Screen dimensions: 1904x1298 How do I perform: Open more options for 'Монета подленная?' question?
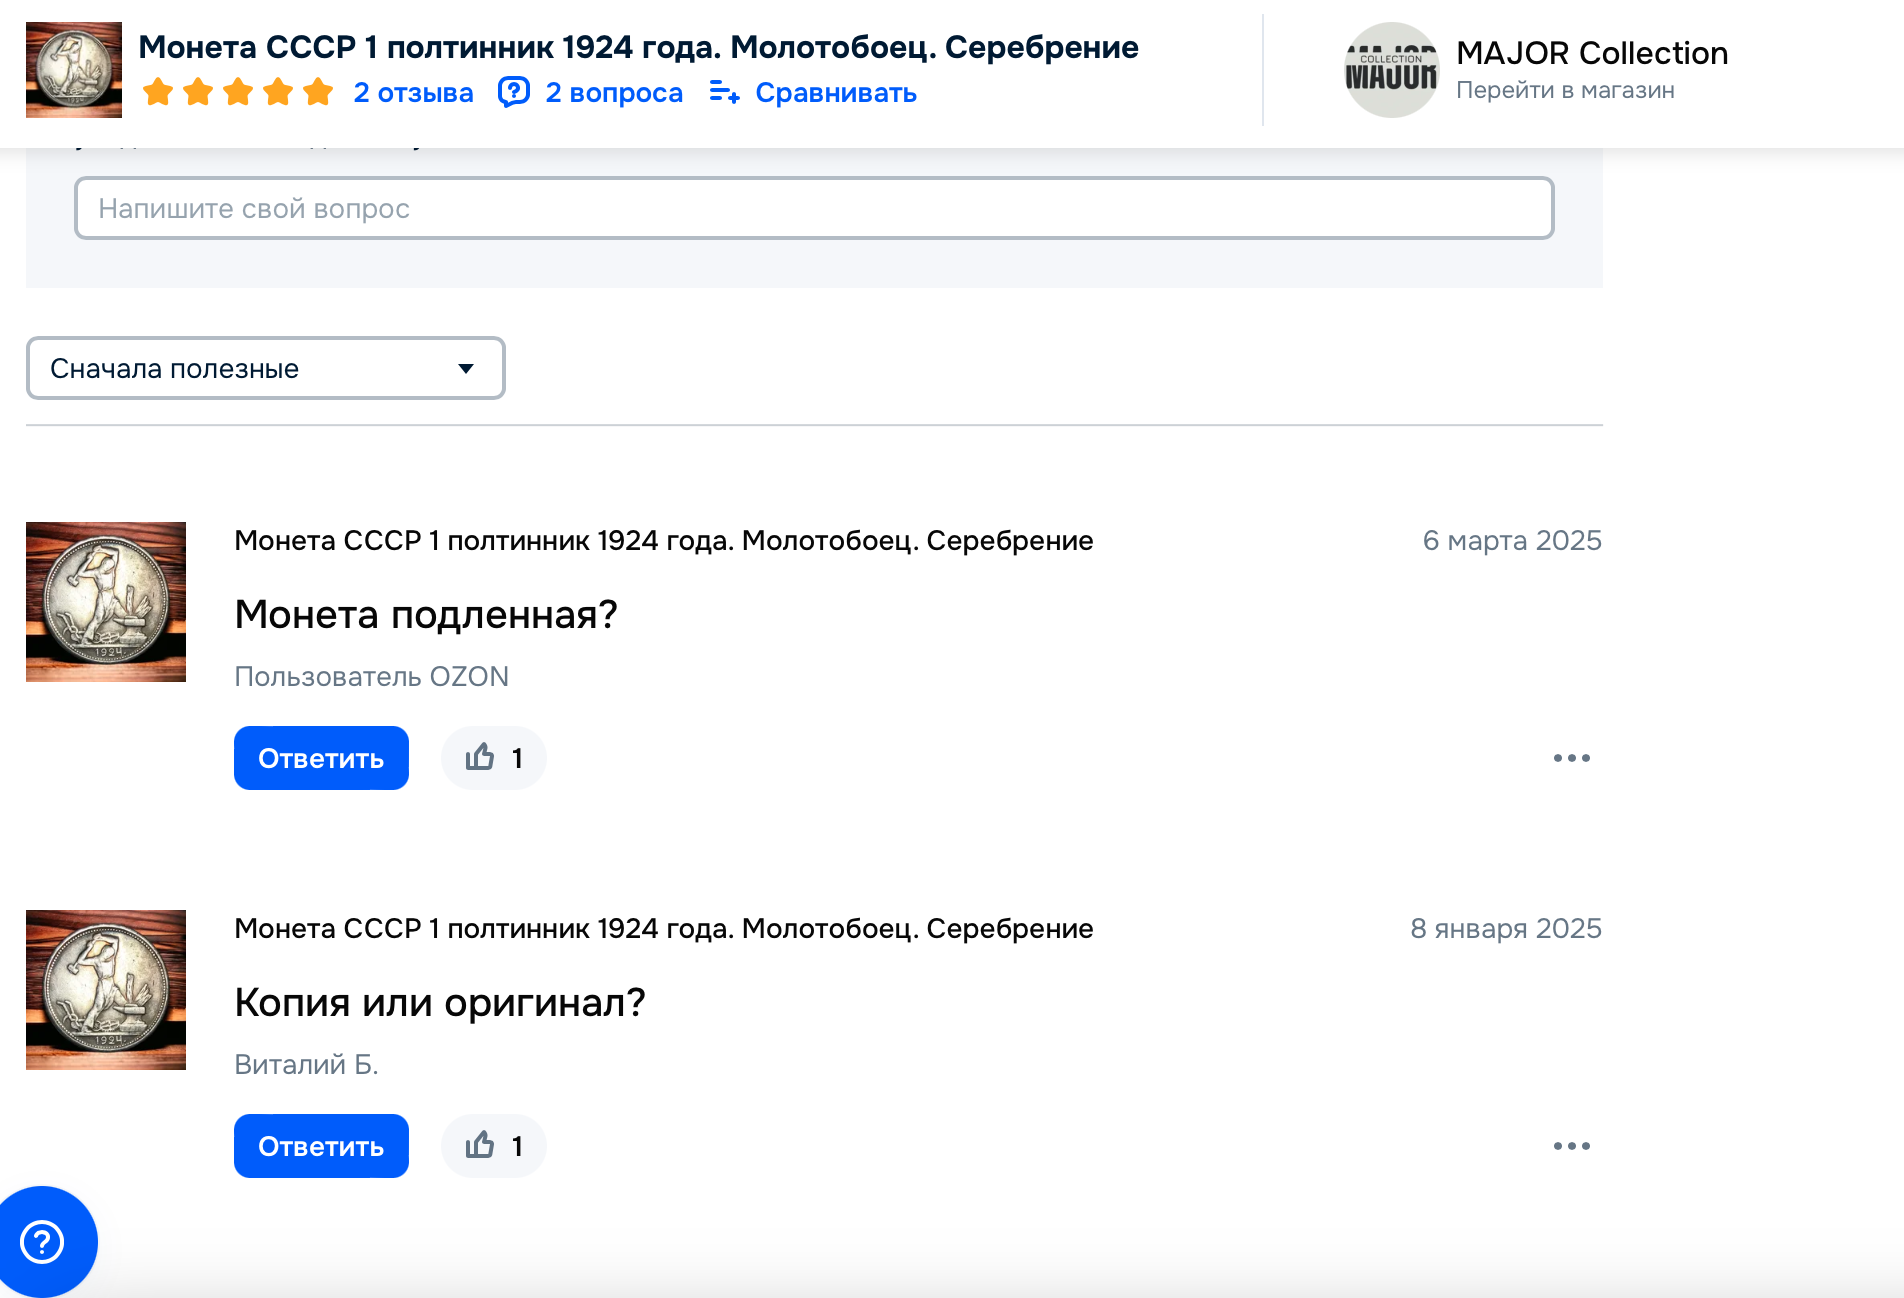(1571, 758)
